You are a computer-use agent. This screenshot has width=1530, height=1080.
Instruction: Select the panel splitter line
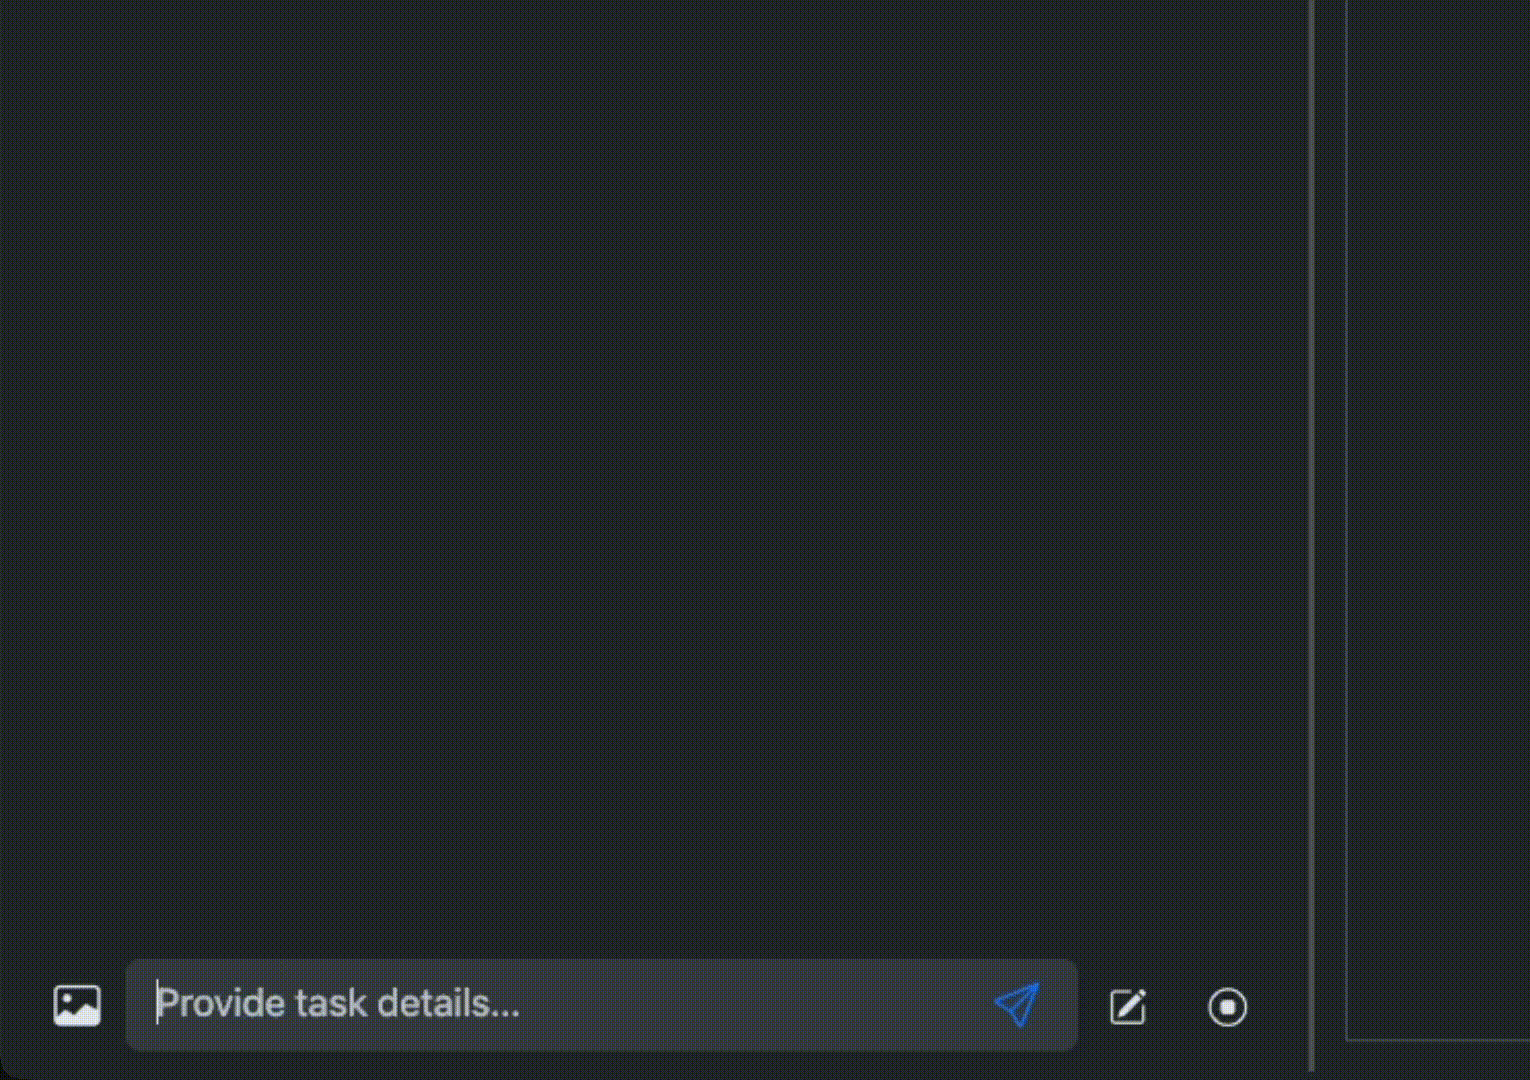[x=1312, y=535]
